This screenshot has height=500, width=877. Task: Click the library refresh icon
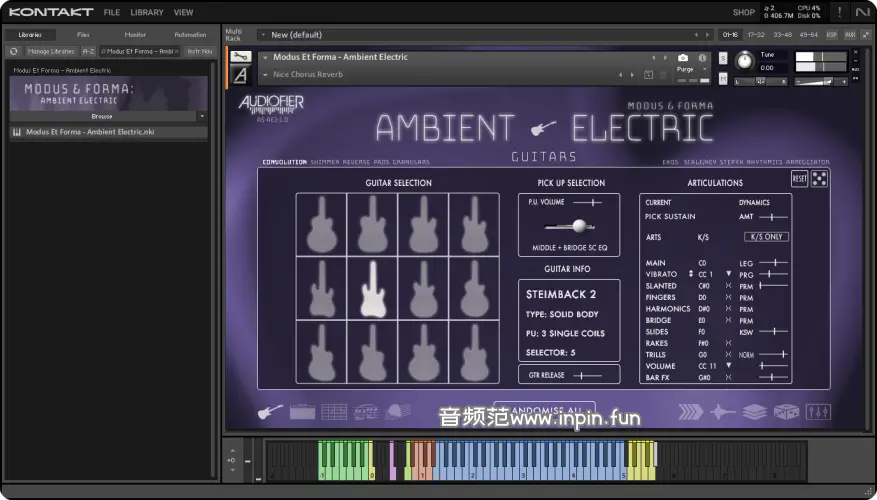(14, 51)
